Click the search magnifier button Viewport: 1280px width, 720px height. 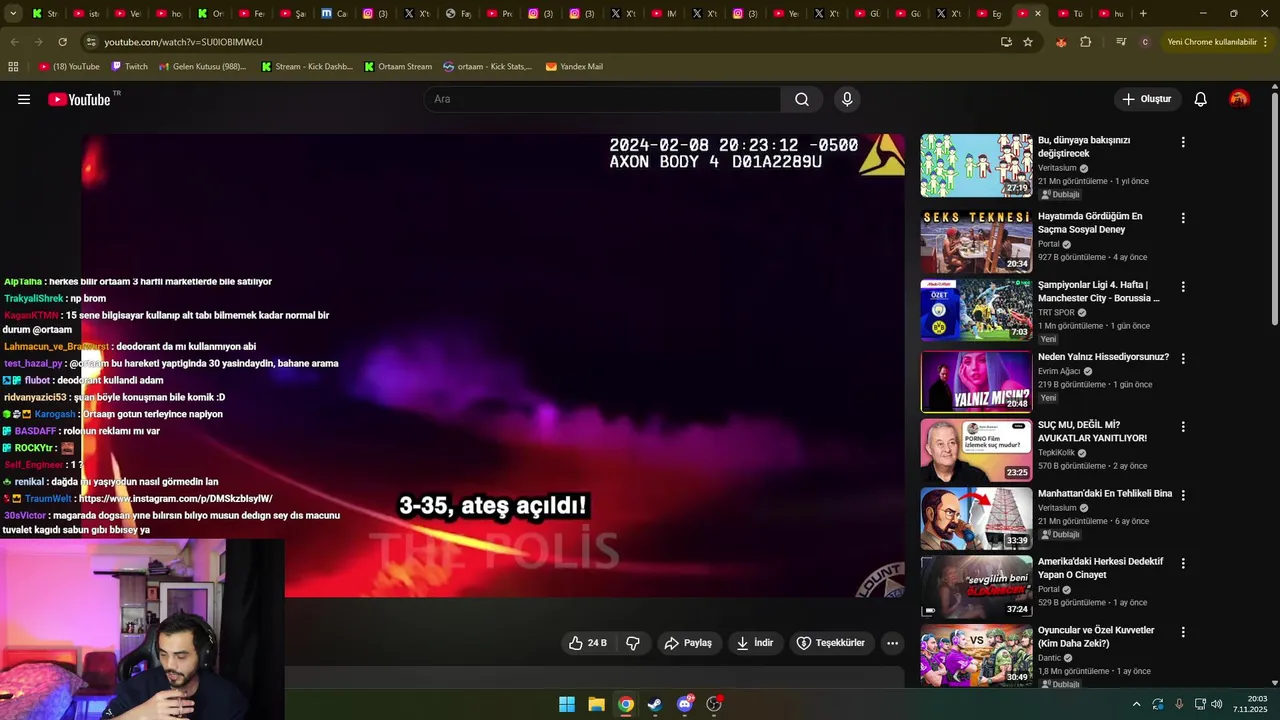(802, 99)
